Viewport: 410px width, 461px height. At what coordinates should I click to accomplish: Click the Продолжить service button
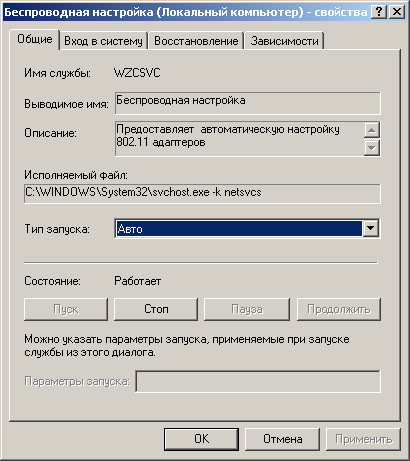pyautogui.click(x=339, y=309)
